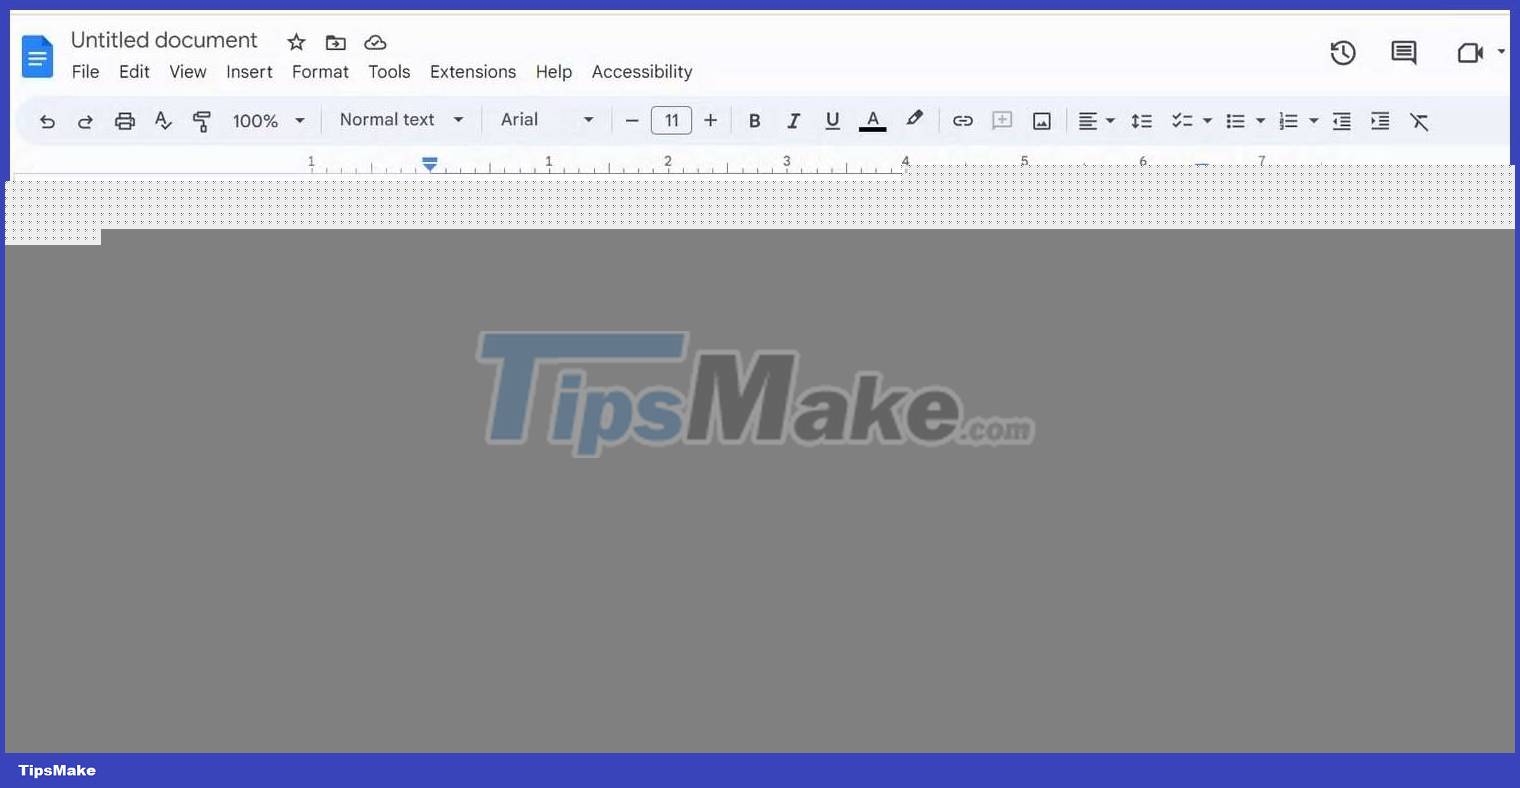
Task: Expand the Normal text styles dropdown
Action: pos(399,119)
